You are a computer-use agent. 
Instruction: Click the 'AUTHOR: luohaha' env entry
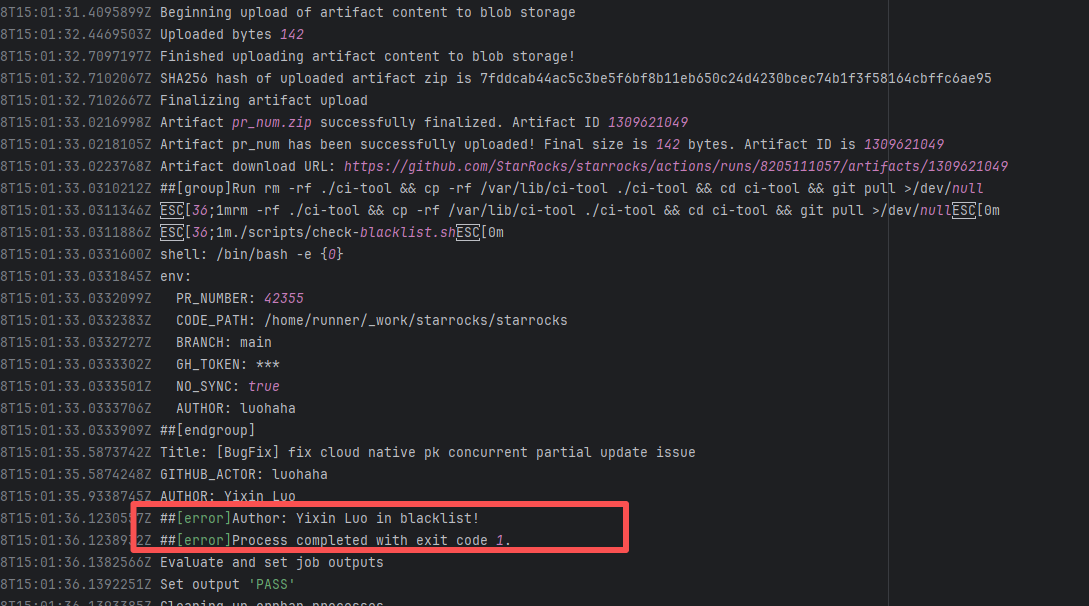235,408
